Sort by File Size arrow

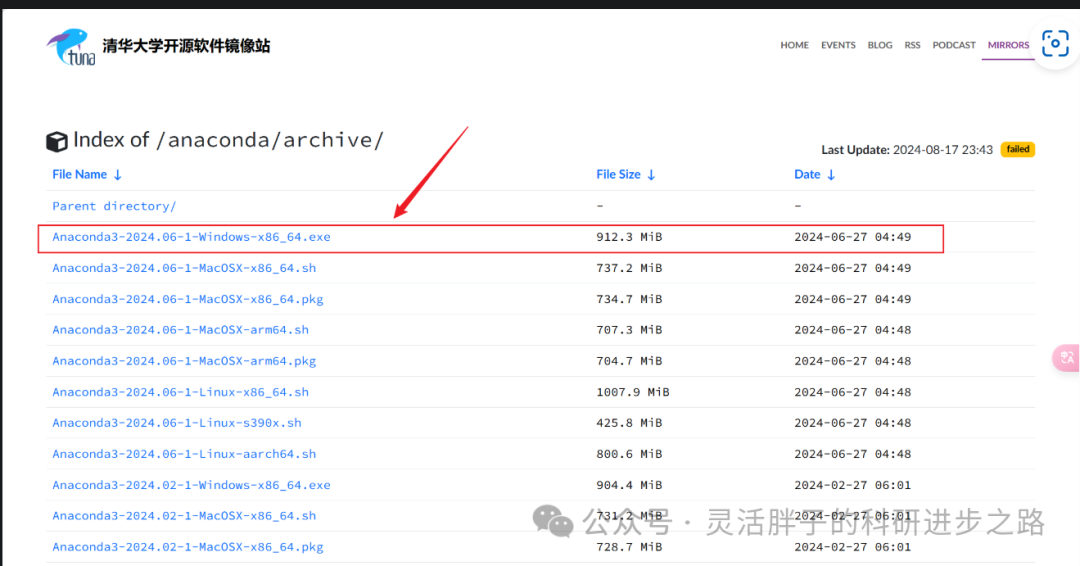[651, 175]
